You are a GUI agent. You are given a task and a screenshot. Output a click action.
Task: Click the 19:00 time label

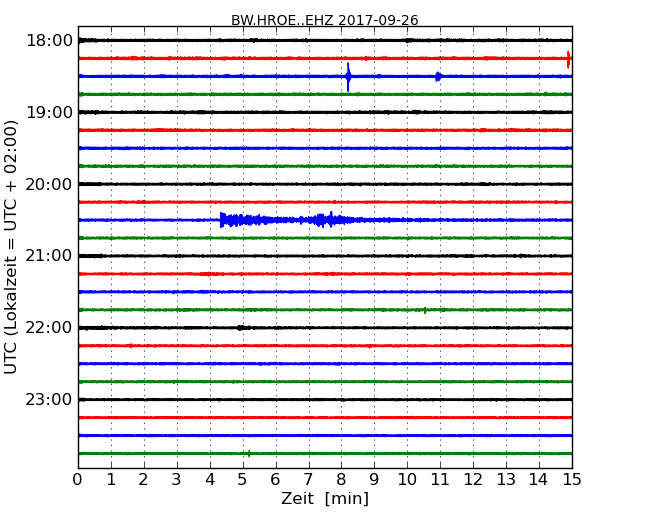49,112
